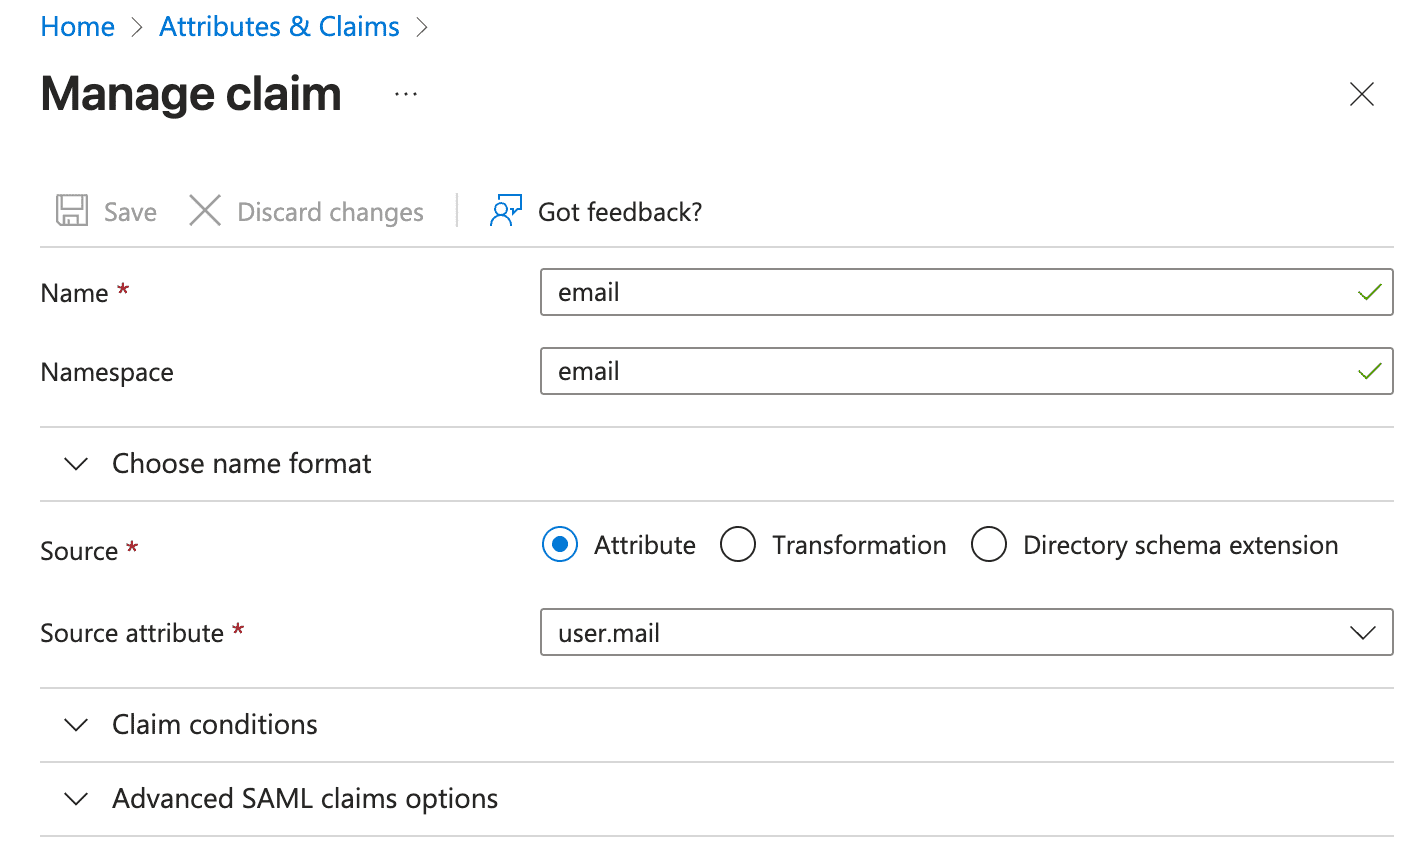Click the Discard changes button
1426x858 pixels.
pyautogui.click(x=305, y=210)
